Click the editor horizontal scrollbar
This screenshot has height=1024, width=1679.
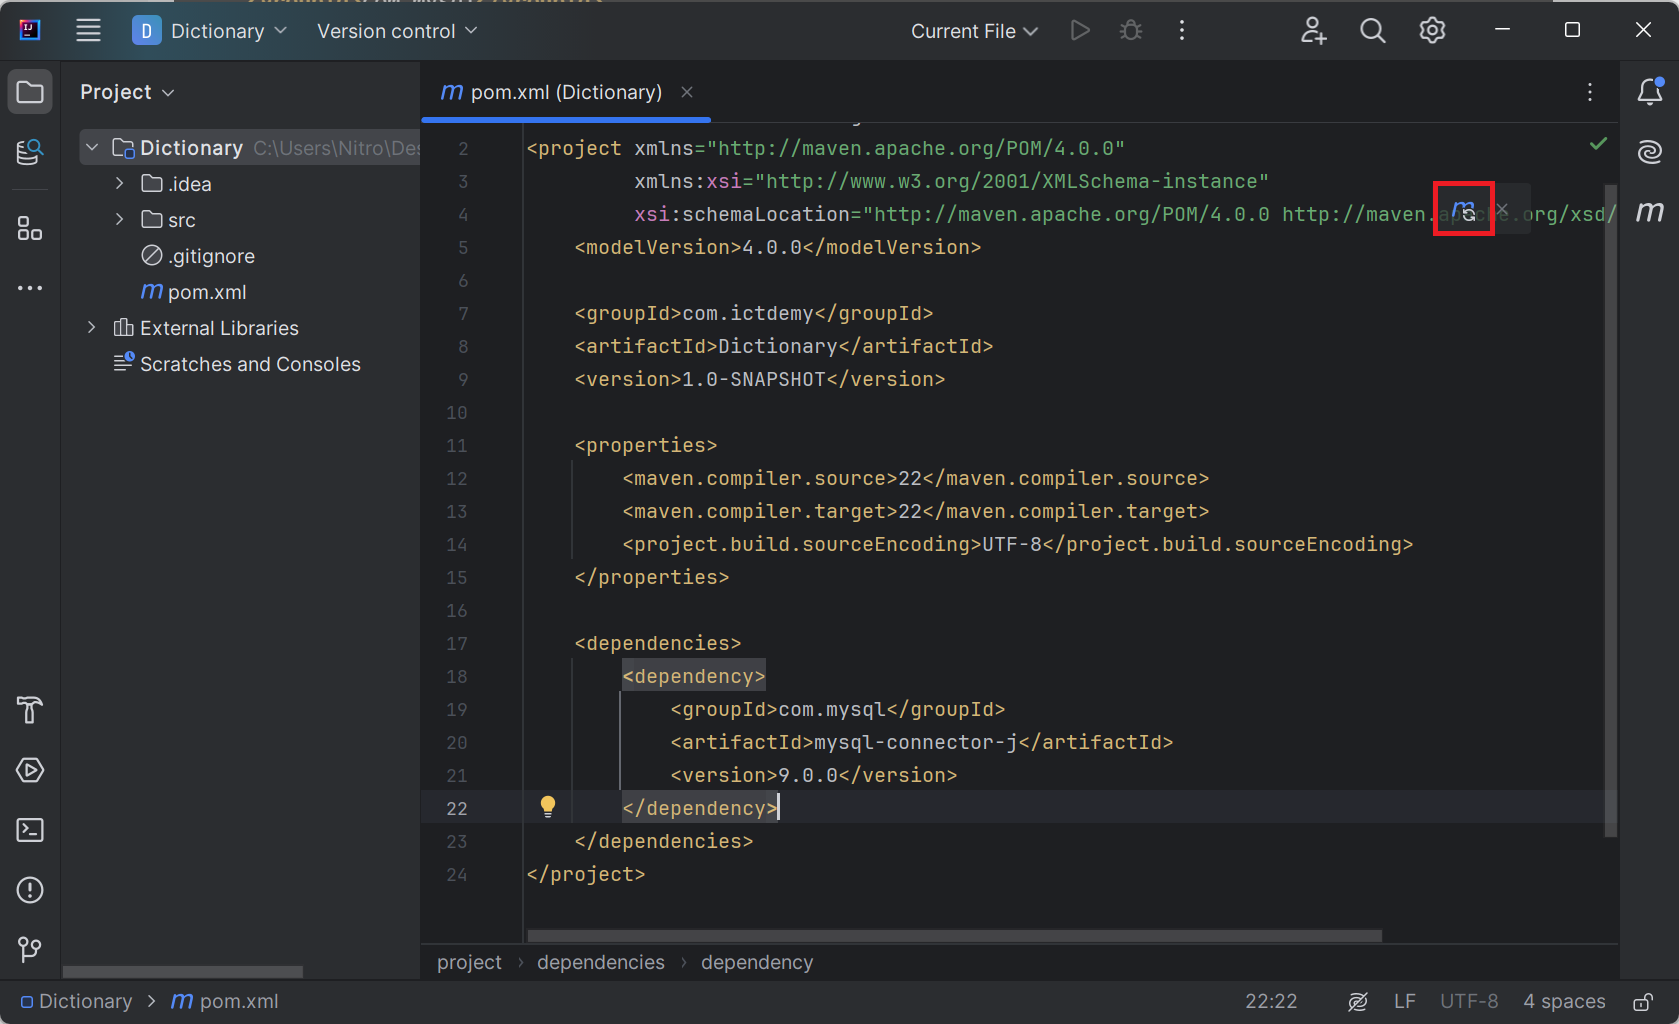954,936
